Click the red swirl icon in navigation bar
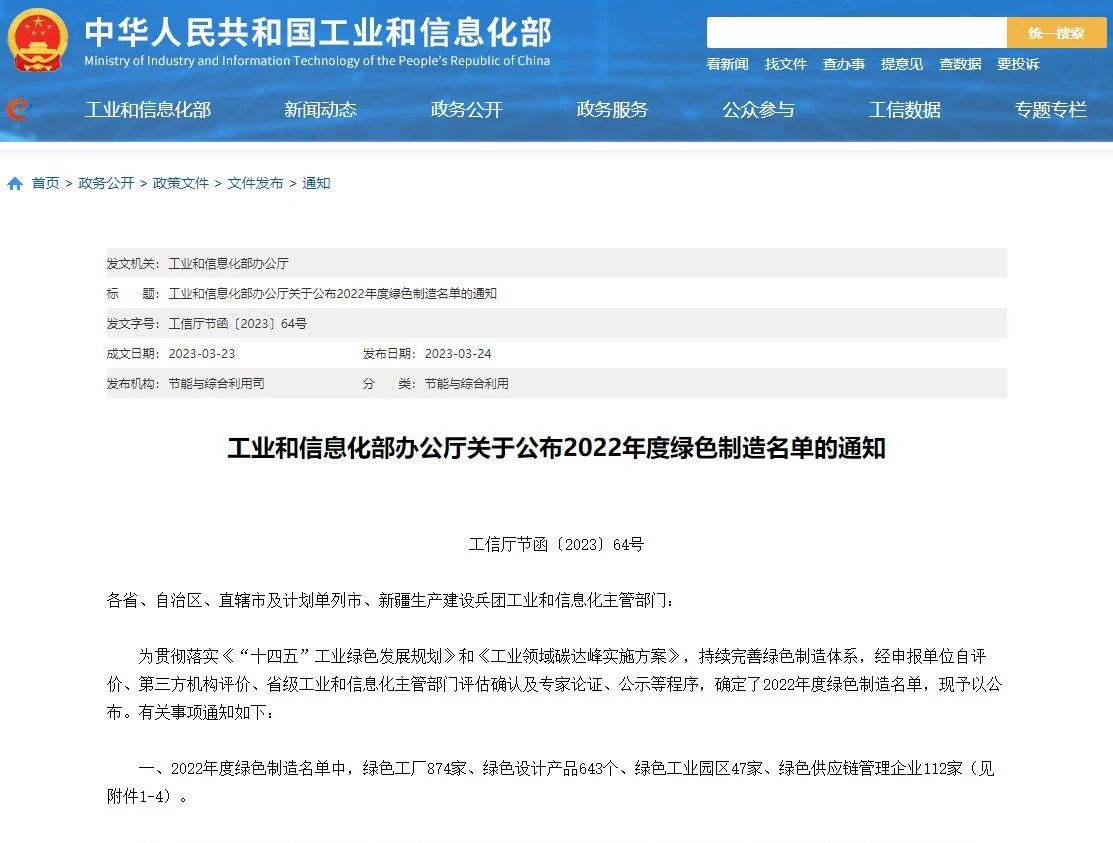Viewport: 1113px width, 843px height. coord(17,109)
